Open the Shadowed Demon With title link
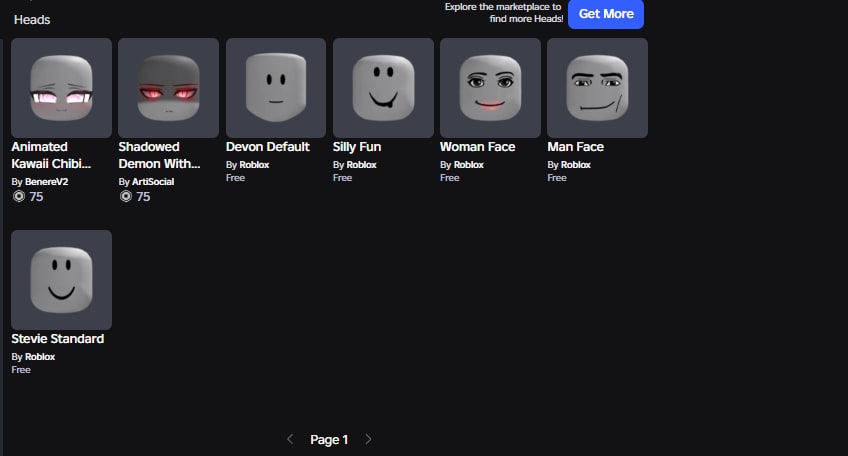 pyautogui.click(x=159, y=155)
